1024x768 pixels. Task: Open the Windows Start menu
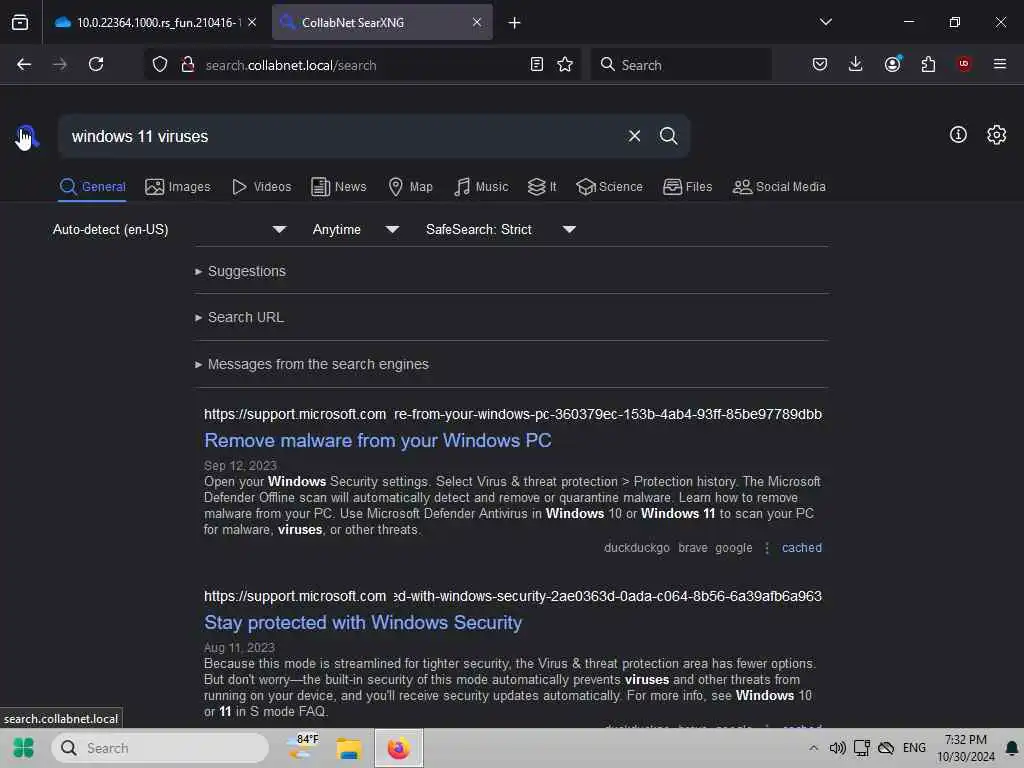tap(24, 748)
